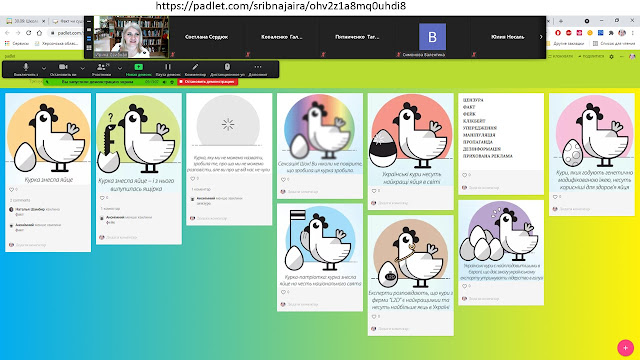This screenshot has height=360, width=640.
Task: Expand participants options arrow
Action: coord(120,68)
